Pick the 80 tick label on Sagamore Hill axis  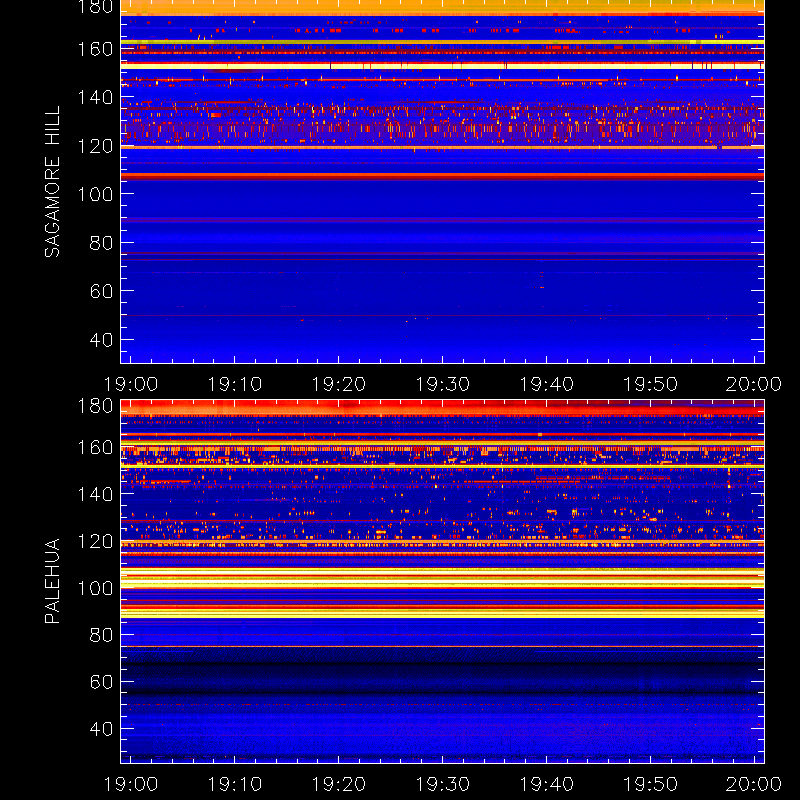101,243
